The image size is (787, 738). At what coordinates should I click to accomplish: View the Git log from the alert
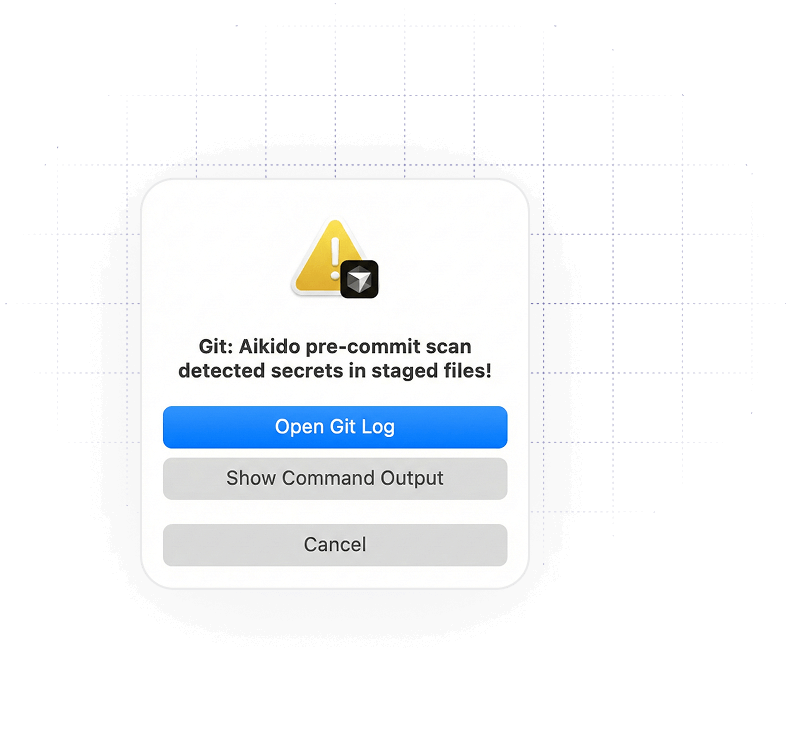335,427
